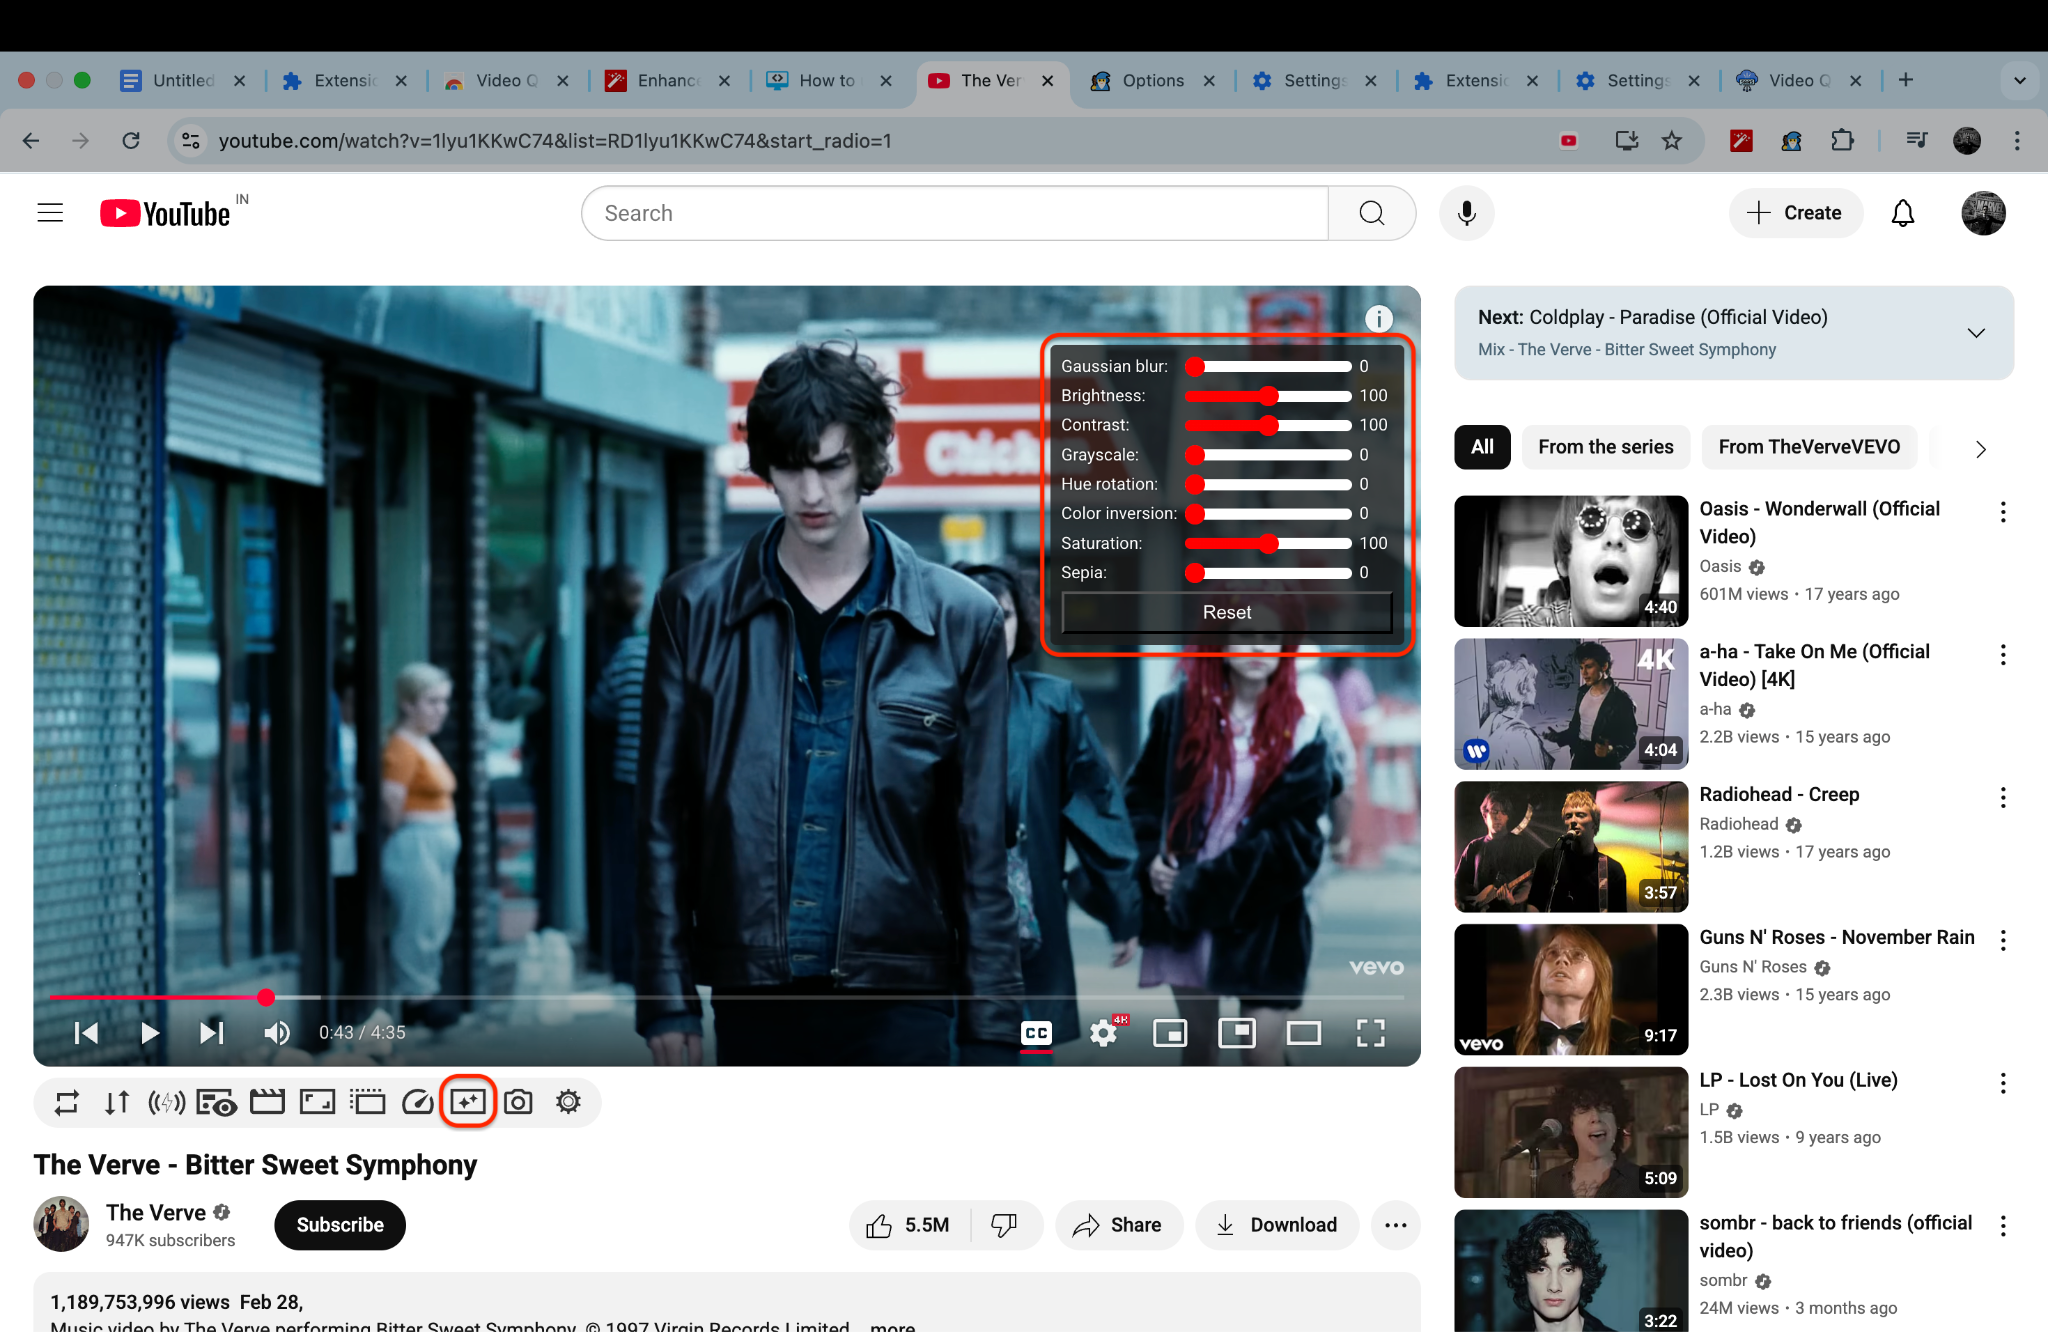Open Radiohead - Creep video title
This screenshot has height=1332, width=2048.
coord(1779,795)
